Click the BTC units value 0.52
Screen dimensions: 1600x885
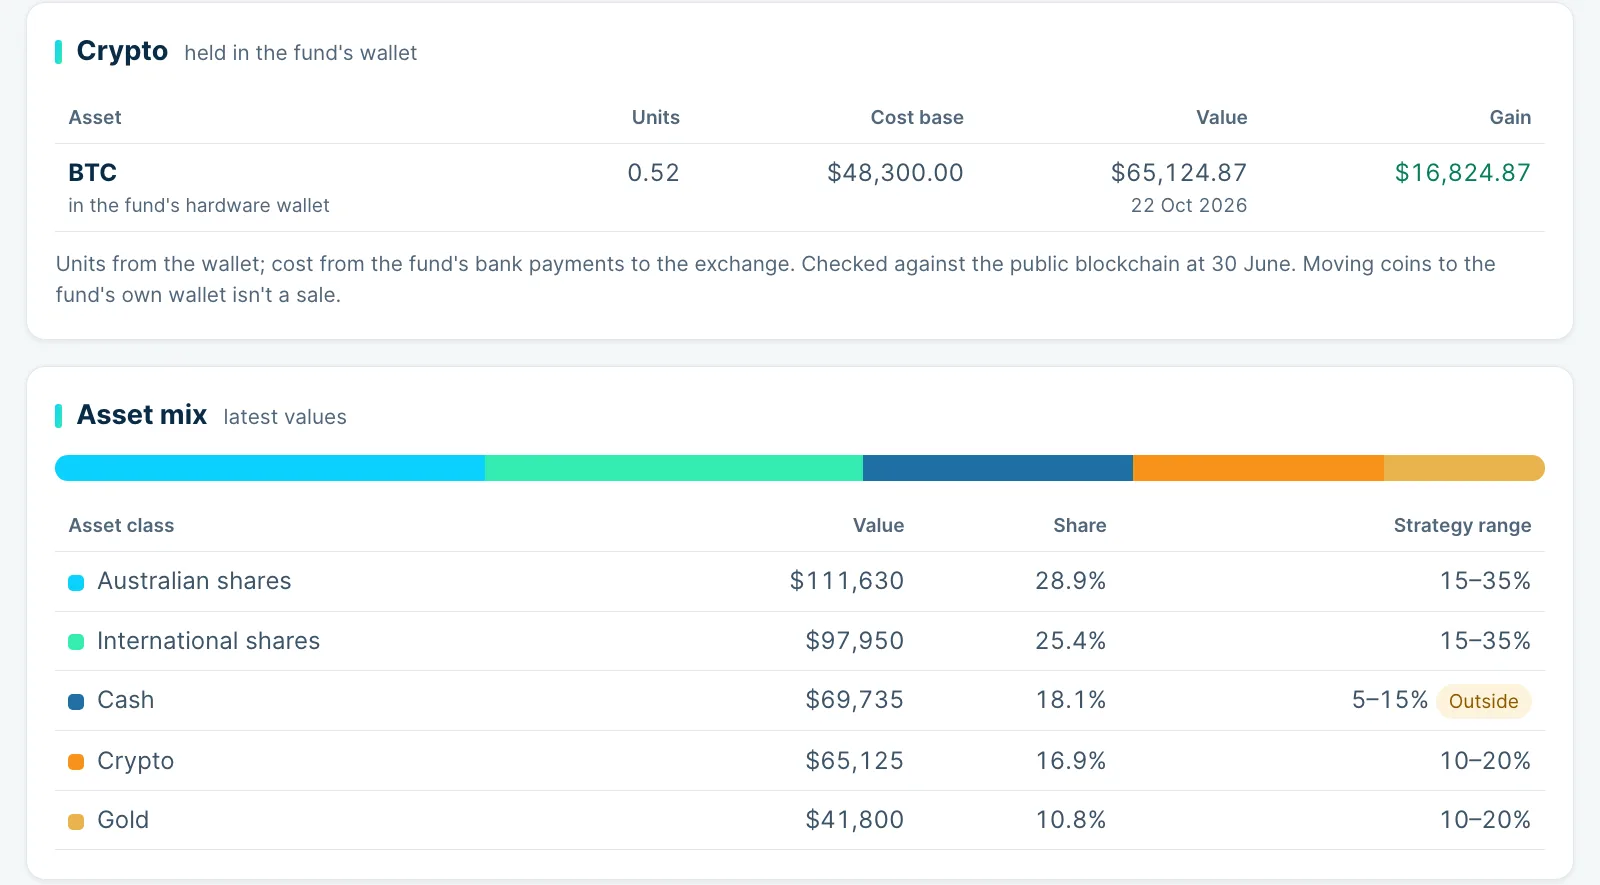(653, 173)
